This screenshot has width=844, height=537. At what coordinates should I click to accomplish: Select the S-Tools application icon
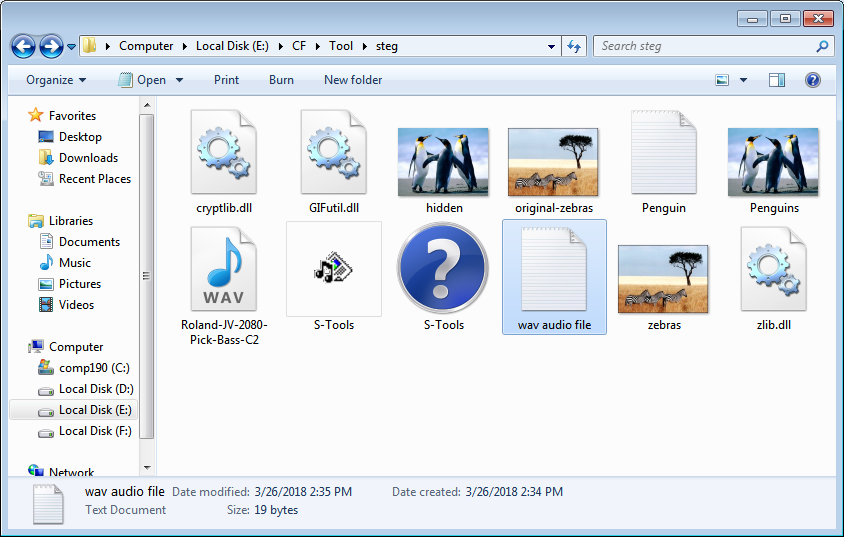(333, 269)
